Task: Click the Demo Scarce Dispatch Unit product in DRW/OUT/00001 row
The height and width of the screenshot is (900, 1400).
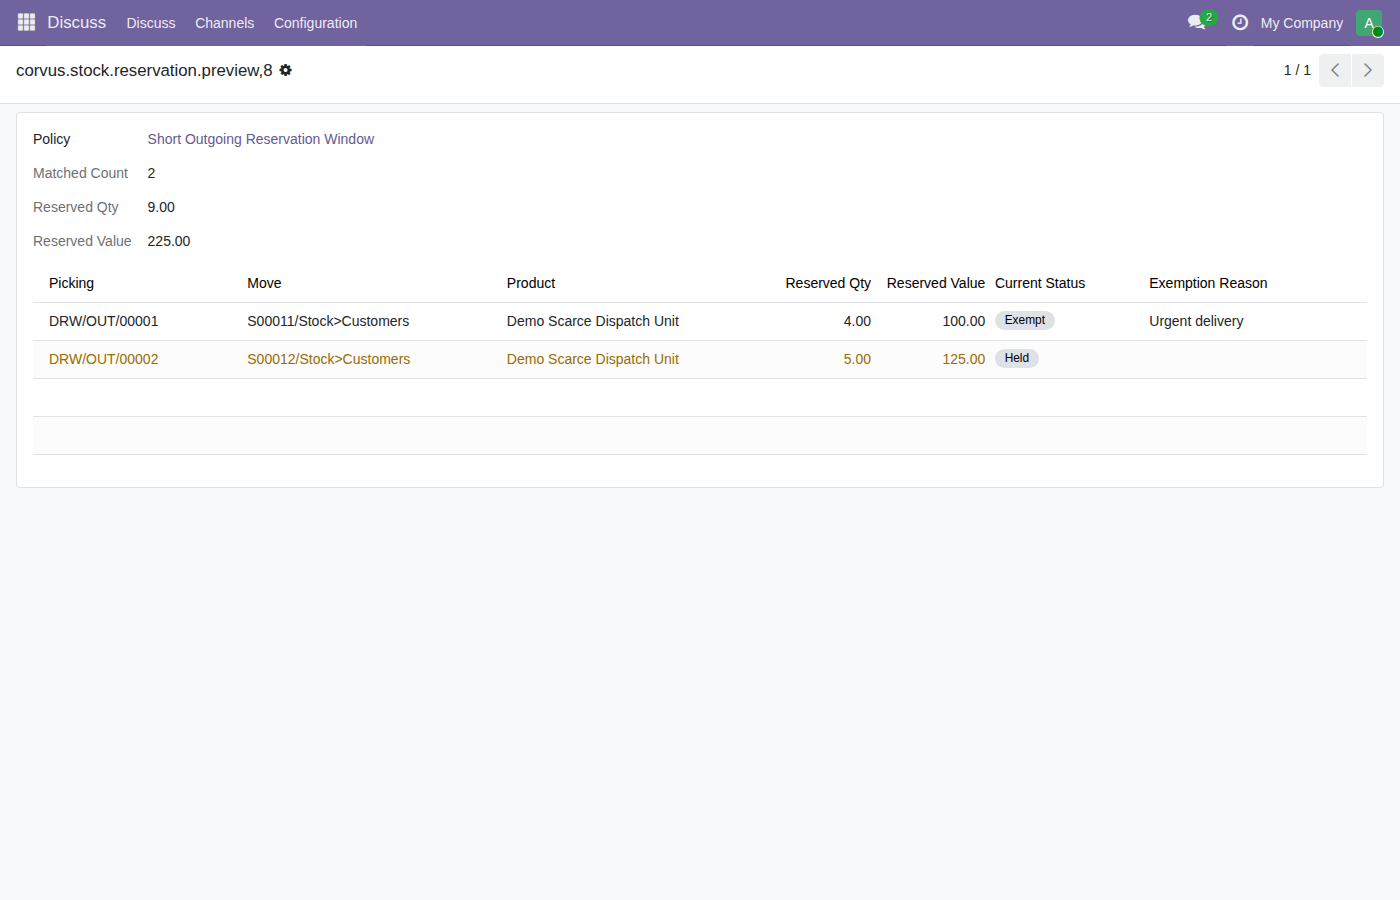Action: tap(593, 321)
